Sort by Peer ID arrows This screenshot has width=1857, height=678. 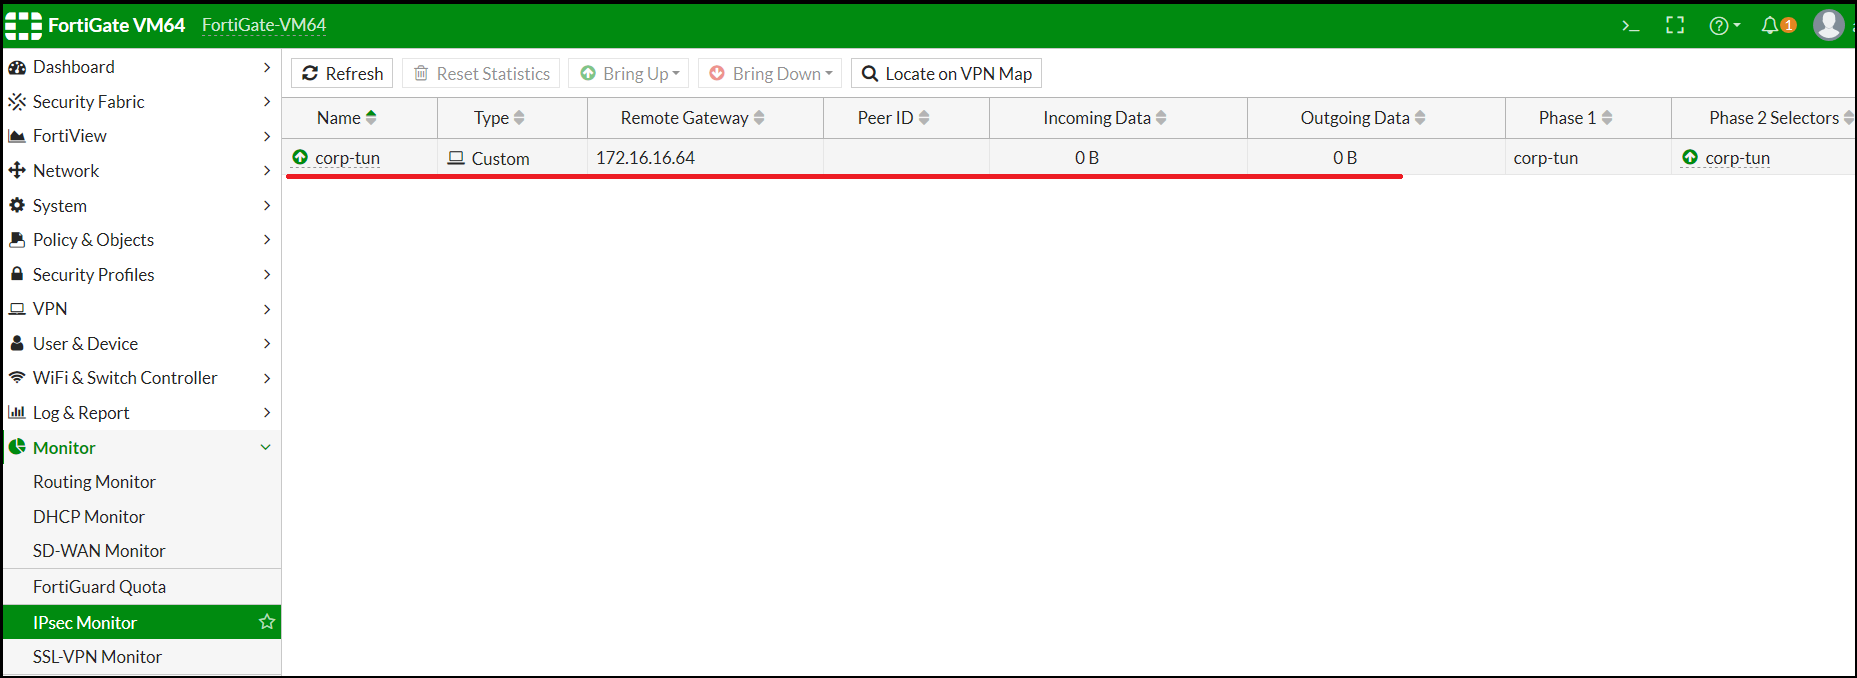coord(924,118)
